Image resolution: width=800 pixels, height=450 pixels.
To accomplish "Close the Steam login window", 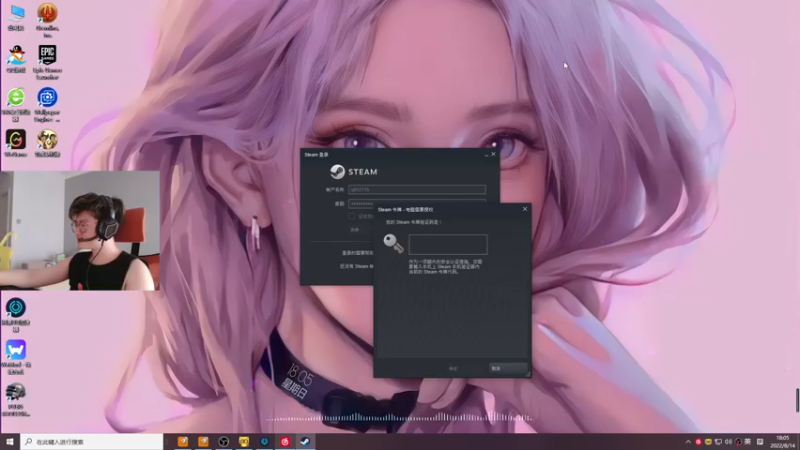I will 493,154.
